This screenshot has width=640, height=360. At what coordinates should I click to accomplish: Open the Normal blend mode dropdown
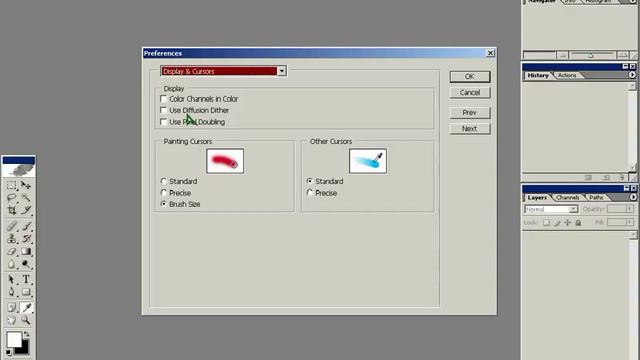click(x=551, y=209)
